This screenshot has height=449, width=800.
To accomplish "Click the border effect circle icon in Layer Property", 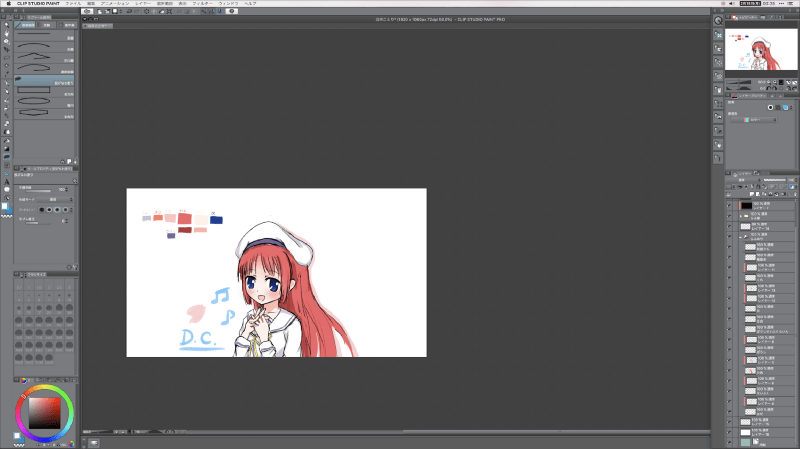I will 770,107.
